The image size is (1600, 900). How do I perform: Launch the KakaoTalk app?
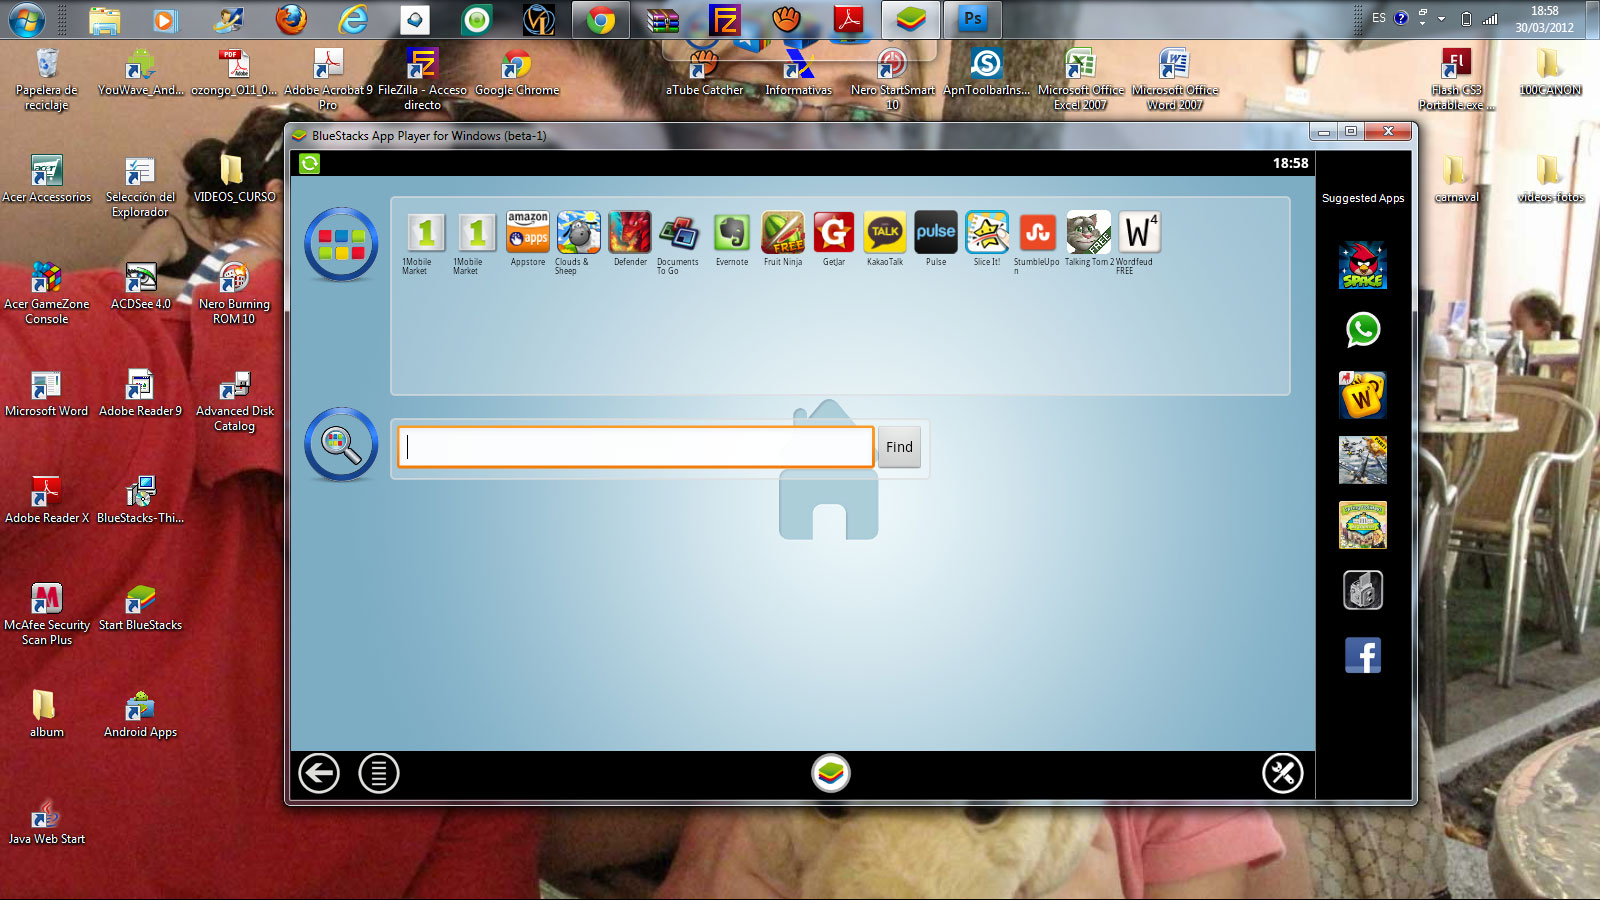click(x=885, y=232)
